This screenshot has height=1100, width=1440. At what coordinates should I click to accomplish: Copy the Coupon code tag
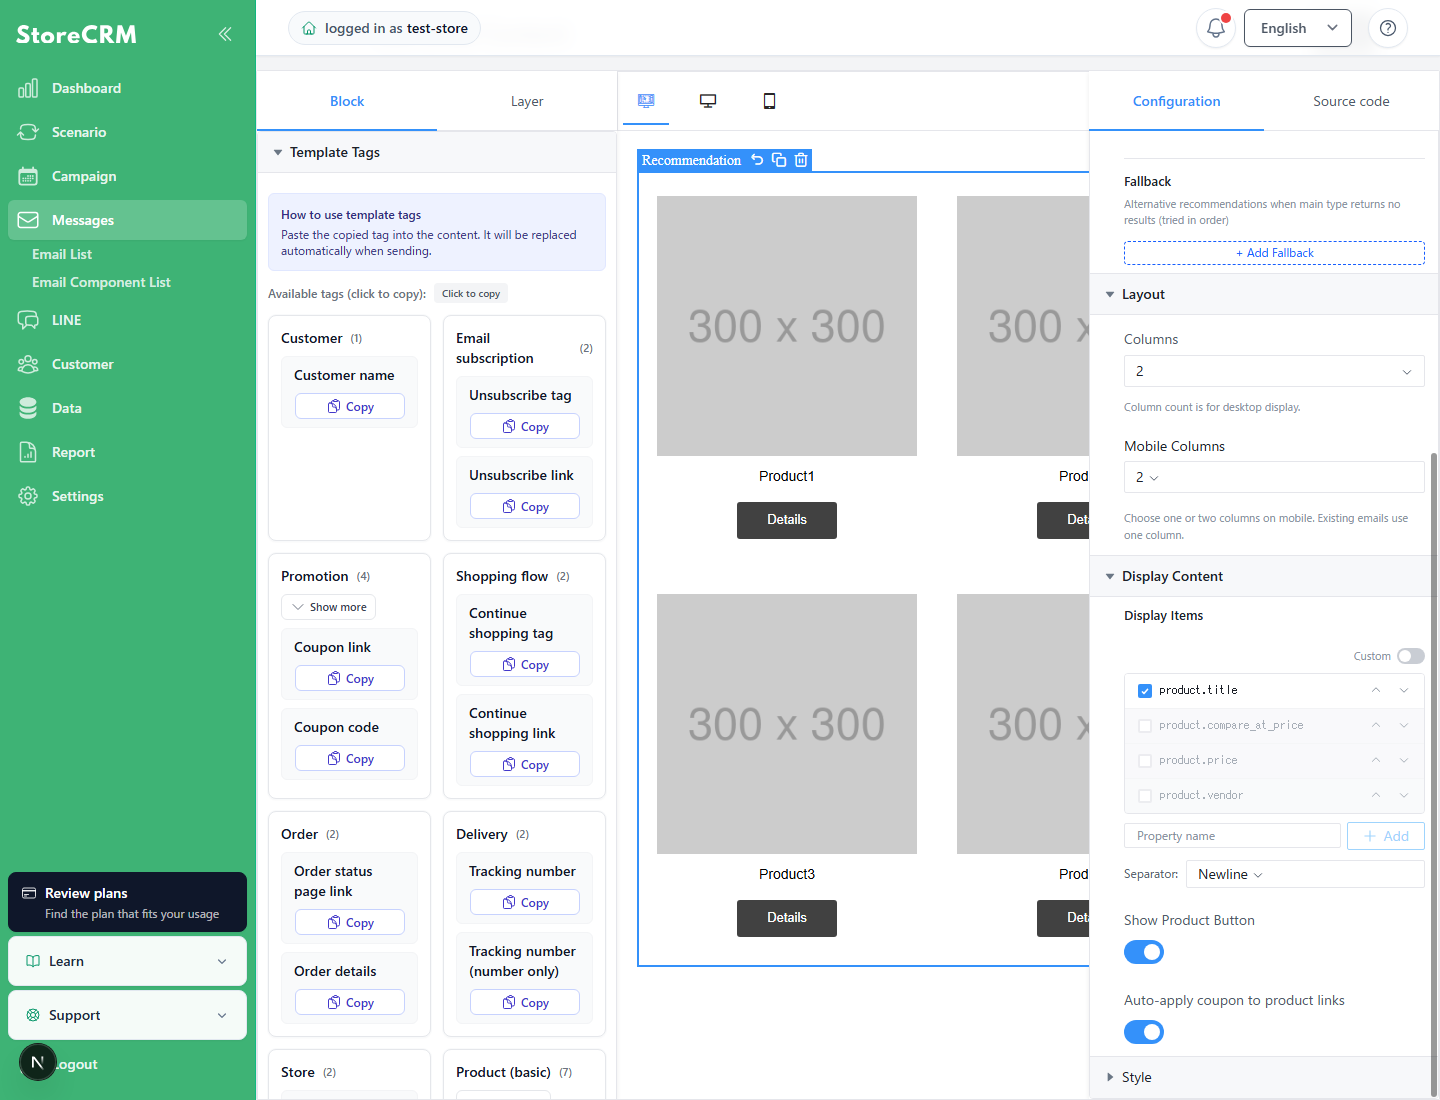click(350, 758)
